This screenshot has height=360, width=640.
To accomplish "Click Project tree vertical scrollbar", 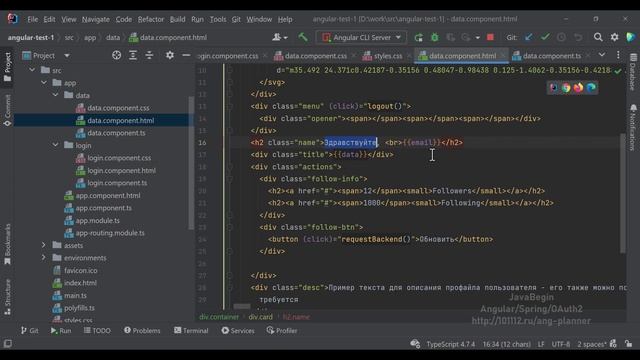I will coord(191,163).
